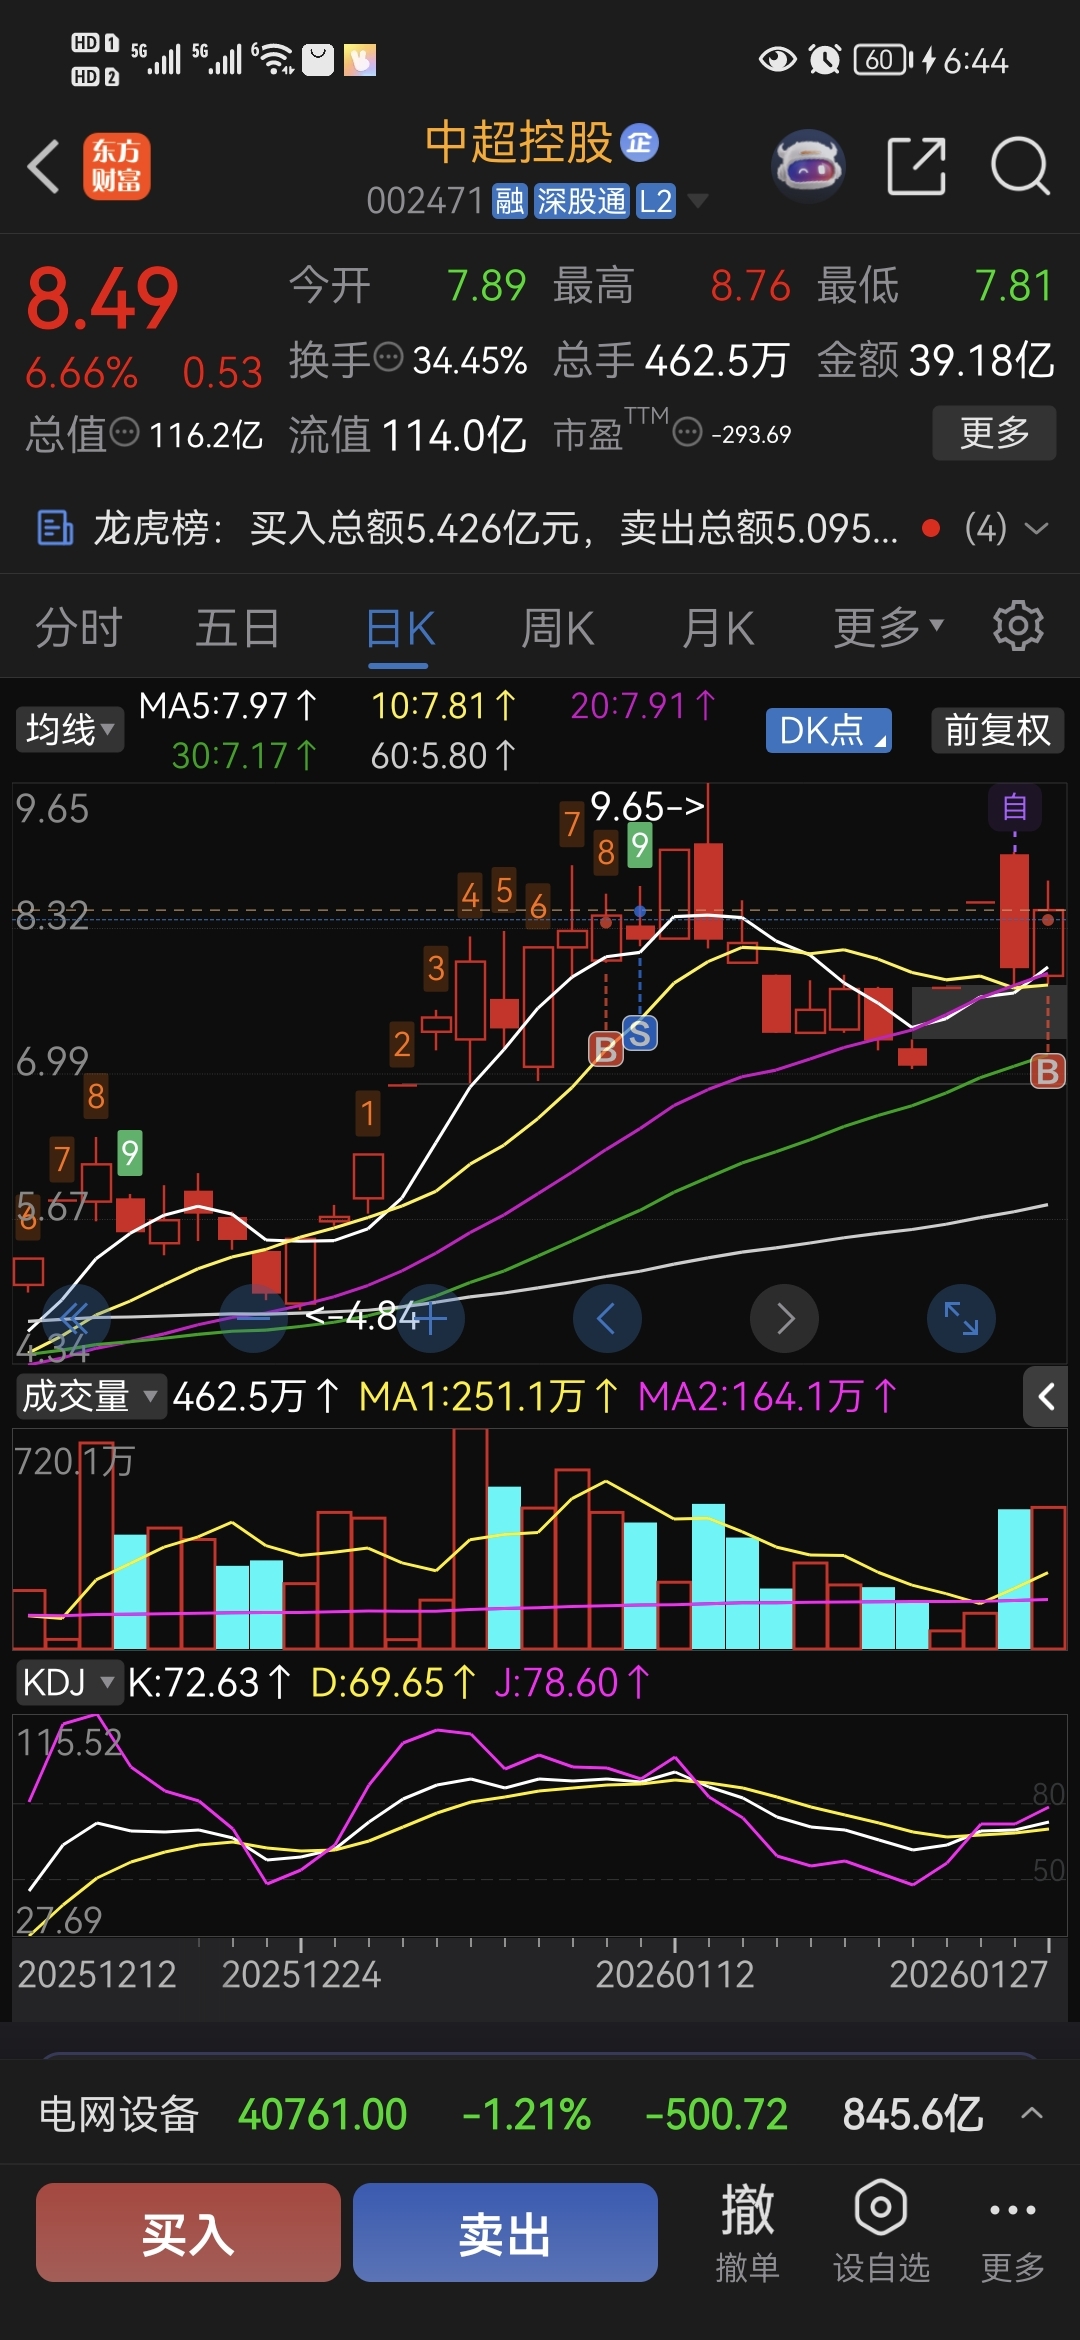The height and width of the screenshot is (2340, 1080).
Task: Jump to earliest data double-left arrow
Action: click(x=75, y=1318)
